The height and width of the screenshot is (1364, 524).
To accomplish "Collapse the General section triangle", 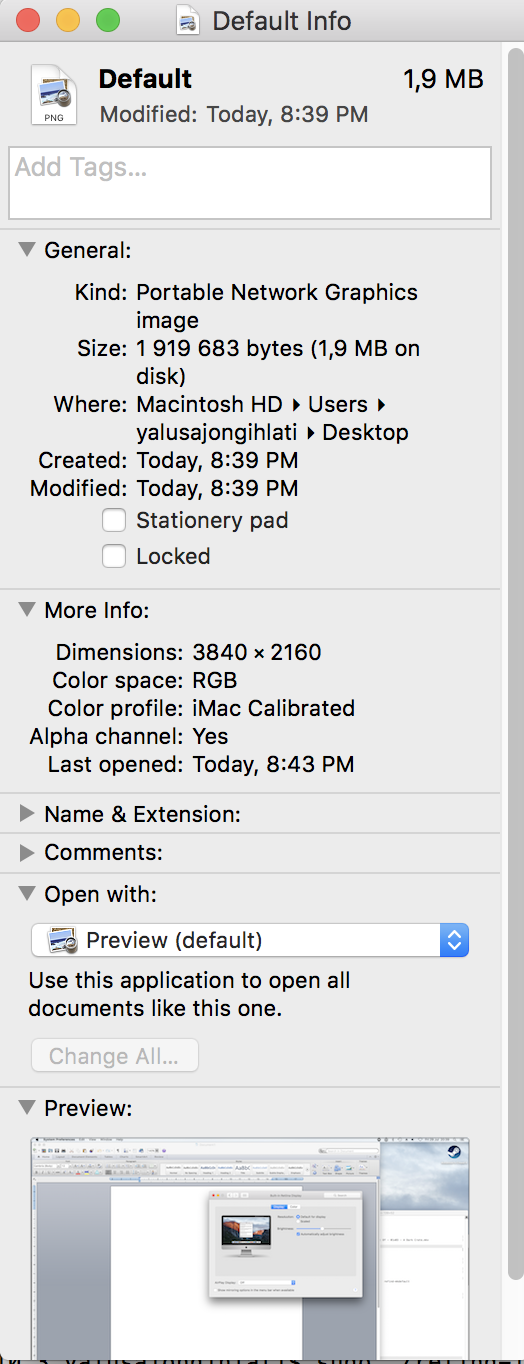I will (27, 249).
